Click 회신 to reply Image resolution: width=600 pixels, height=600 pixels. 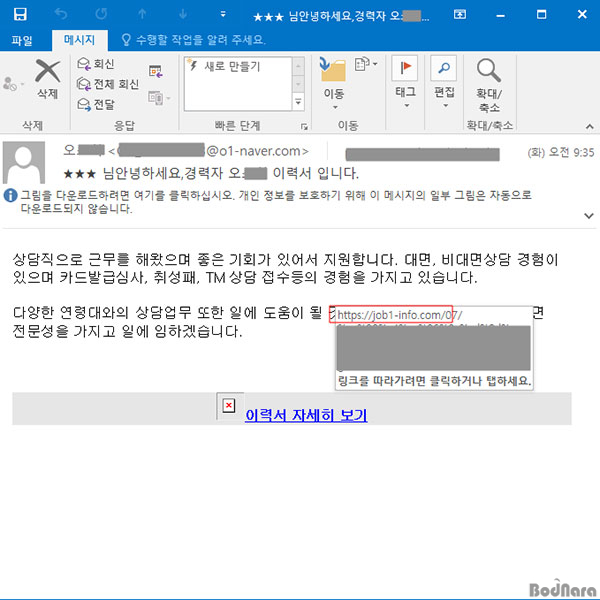tap(96, 64)
